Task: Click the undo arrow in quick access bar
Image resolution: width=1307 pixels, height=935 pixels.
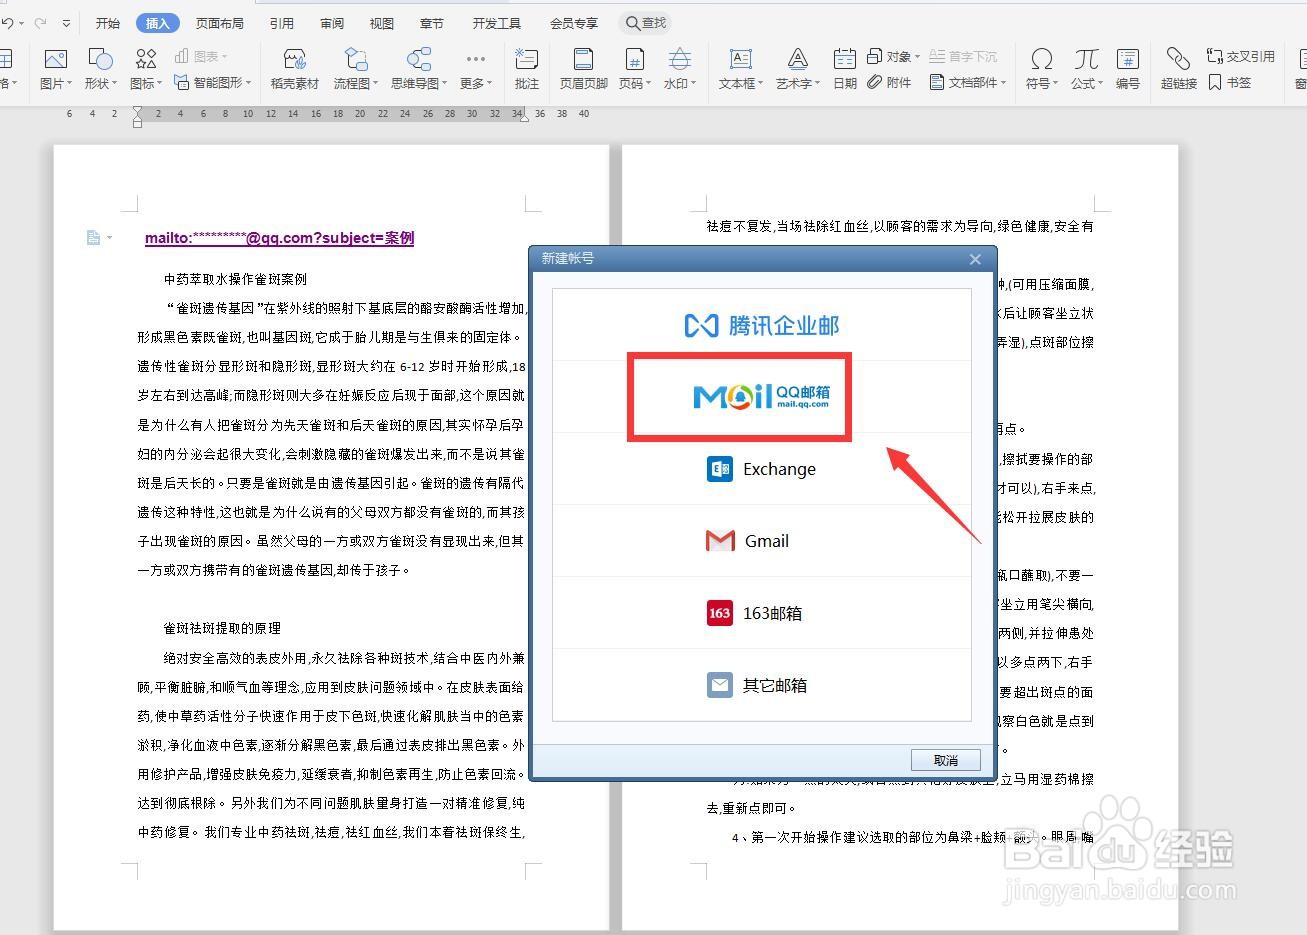Action: coord(8,22)
